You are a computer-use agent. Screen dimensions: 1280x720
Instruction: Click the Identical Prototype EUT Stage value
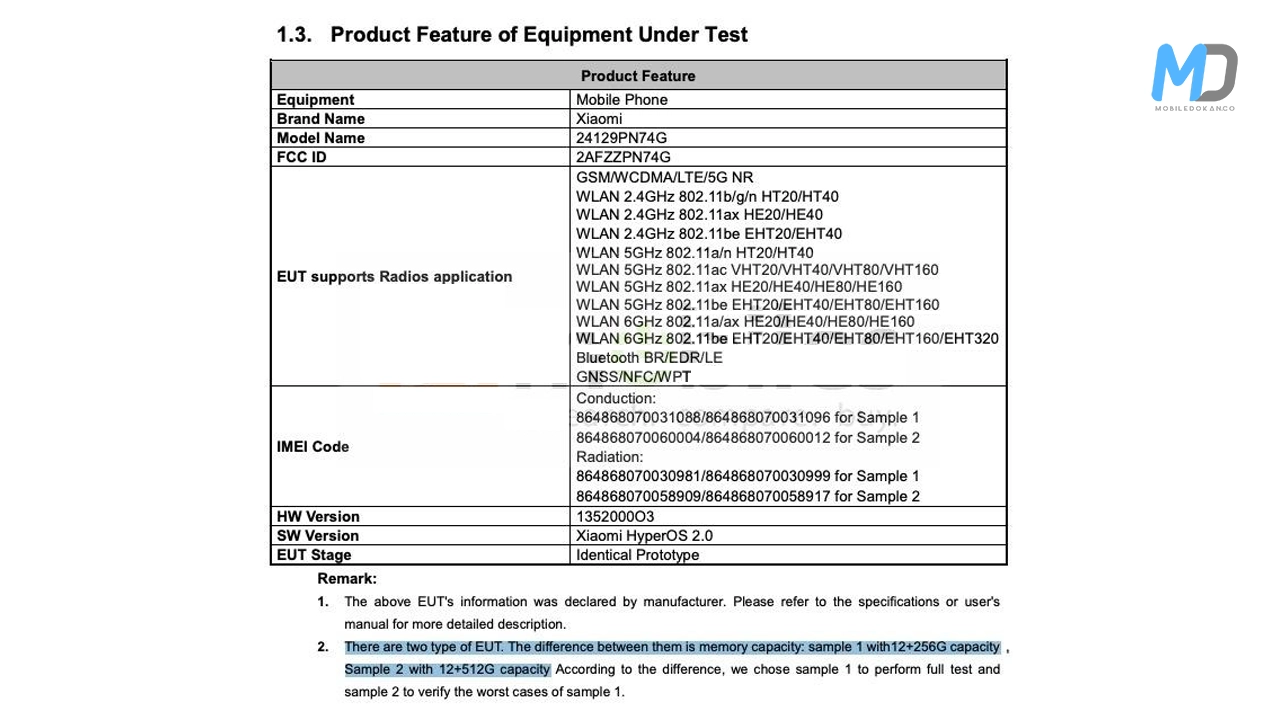coord(637,555)
